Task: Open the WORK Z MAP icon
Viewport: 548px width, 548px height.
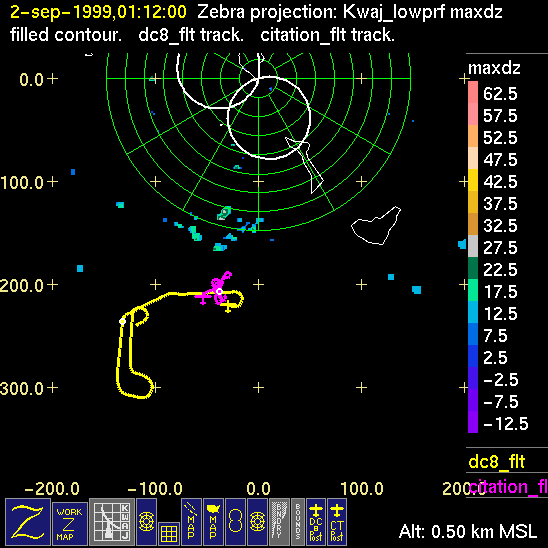Action: click(70, 524)
